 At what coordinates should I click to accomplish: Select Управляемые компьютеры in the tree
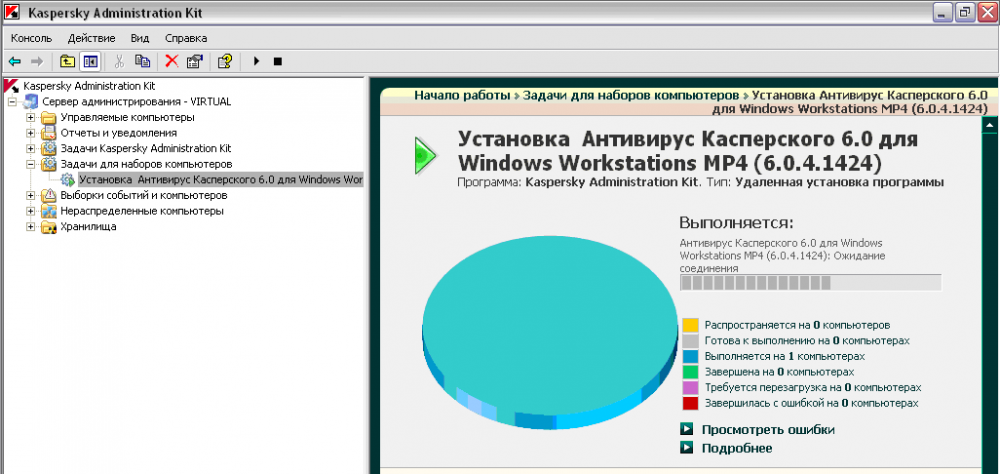(128, 117)
